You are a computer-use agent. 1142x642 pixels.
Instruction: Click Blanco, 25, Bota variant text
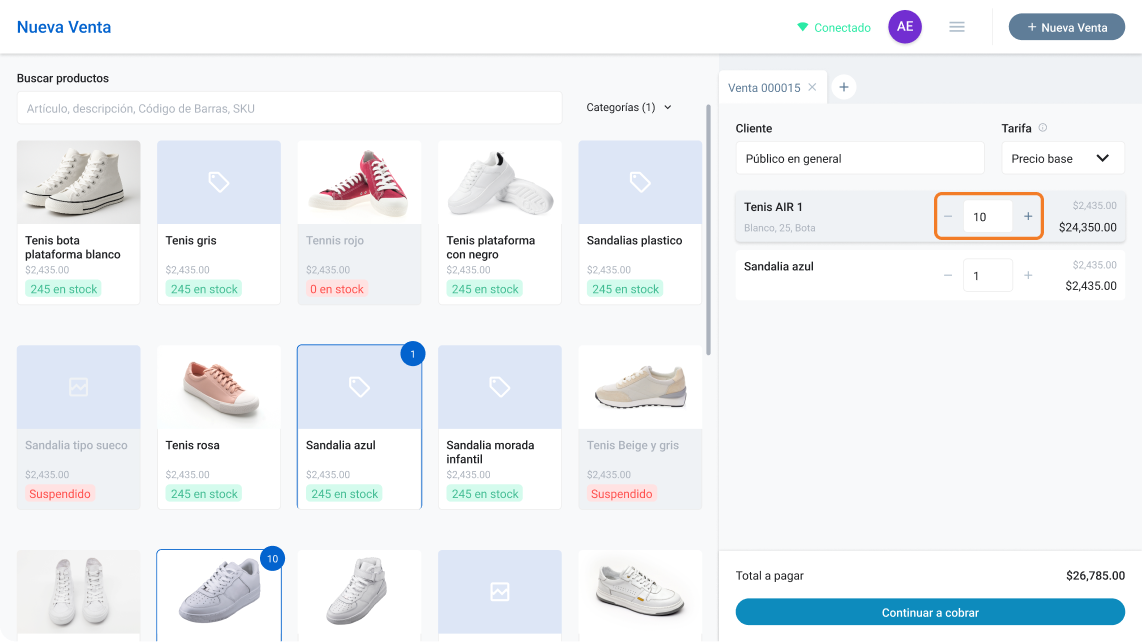tap(779, 228)
